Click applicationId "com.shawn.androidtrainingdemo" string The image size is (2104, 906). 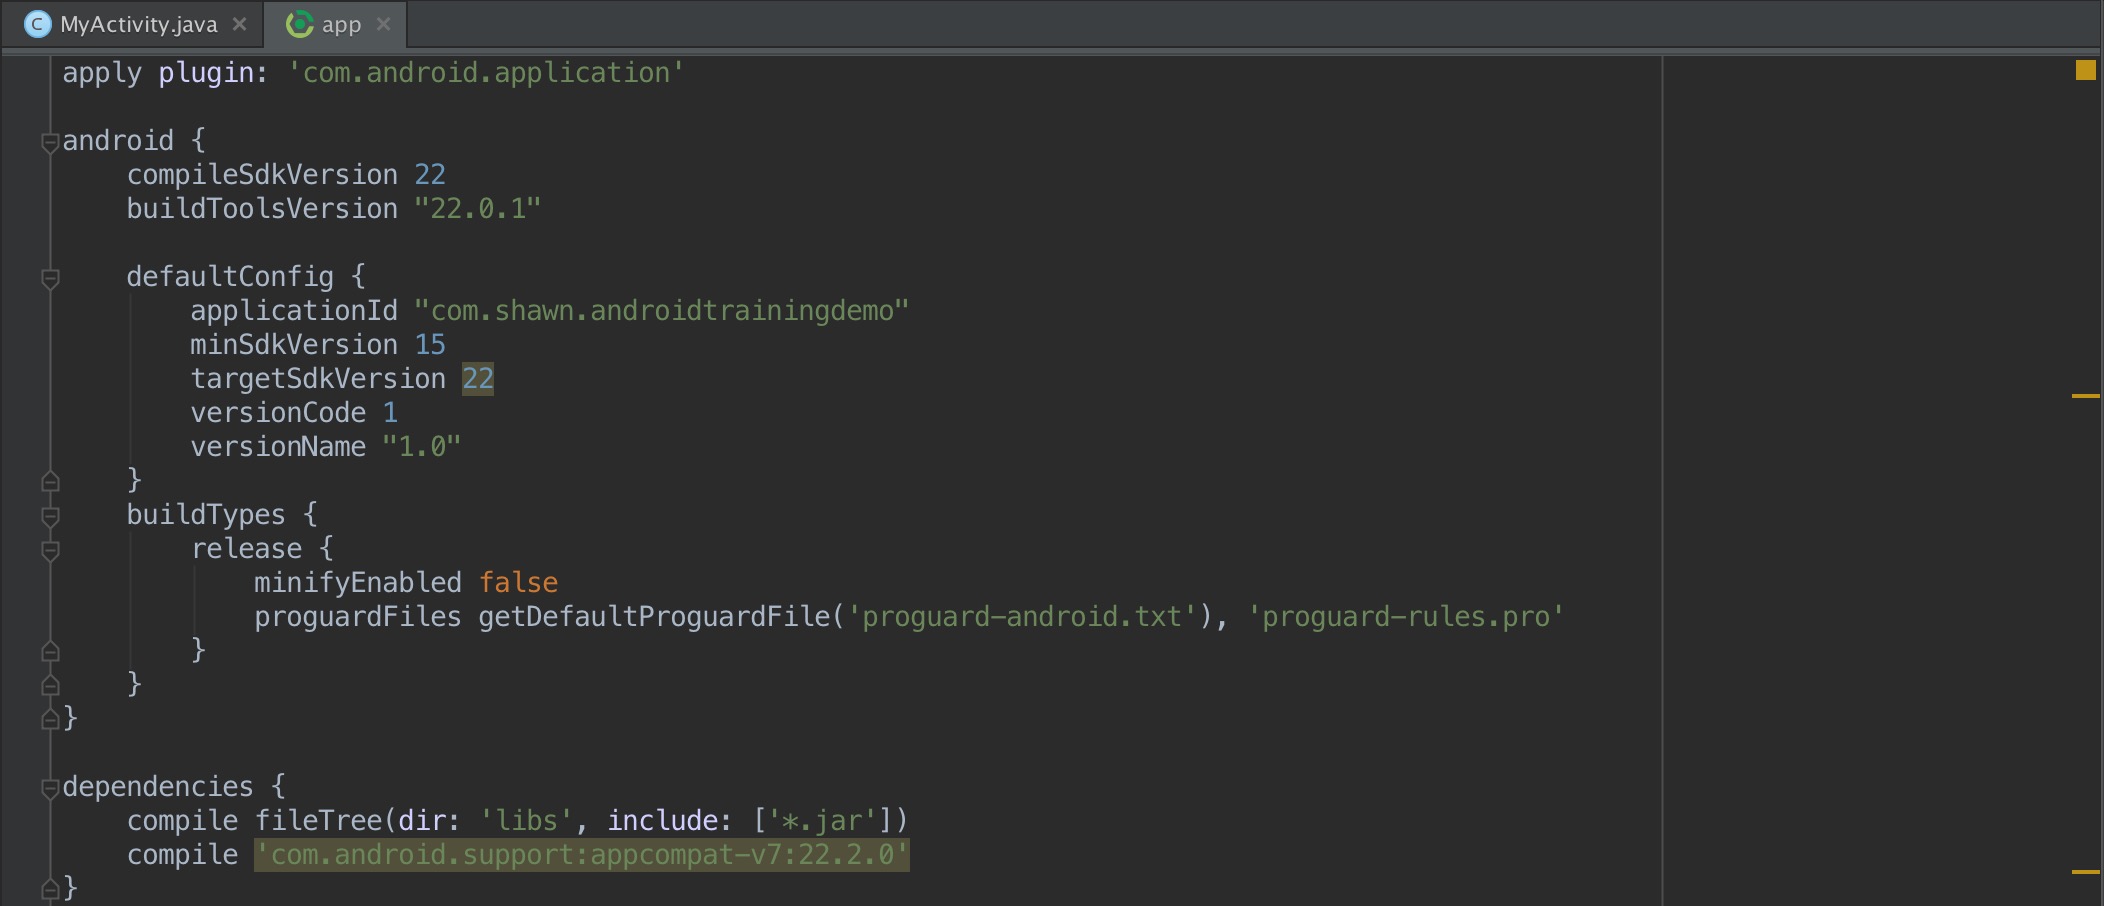662,311
